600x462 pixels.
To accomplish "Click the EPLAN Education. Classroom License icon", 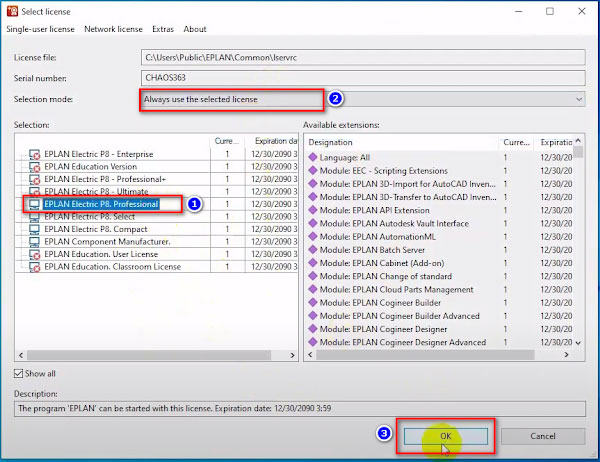I will 35,266.
